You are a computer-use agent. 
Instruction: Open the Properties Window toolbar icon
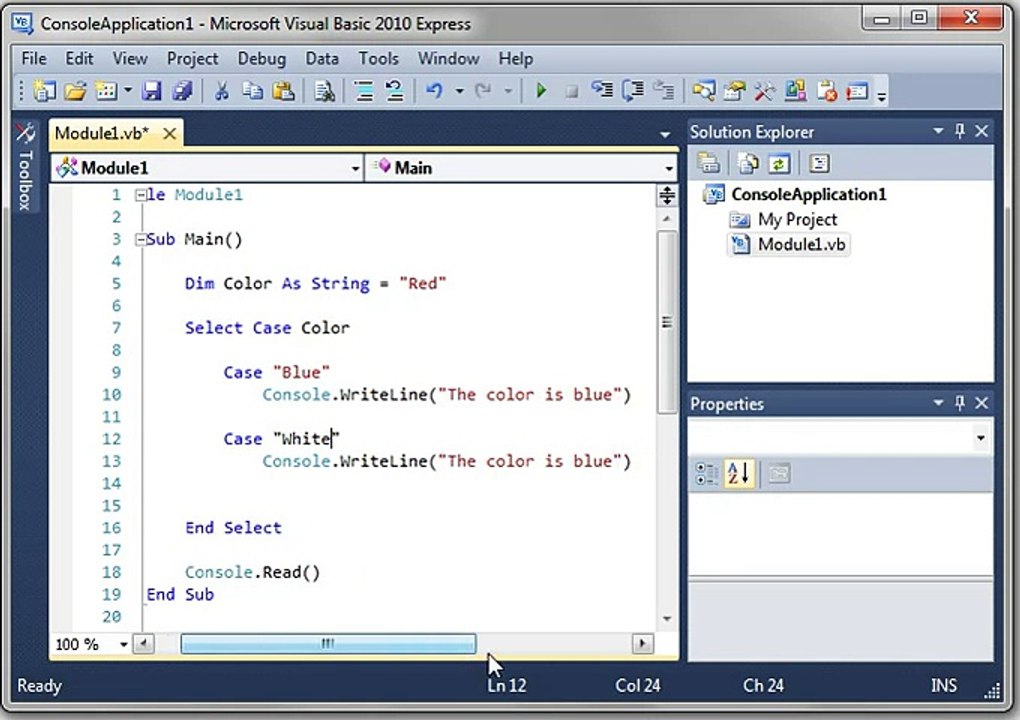(x=734, y=91)
